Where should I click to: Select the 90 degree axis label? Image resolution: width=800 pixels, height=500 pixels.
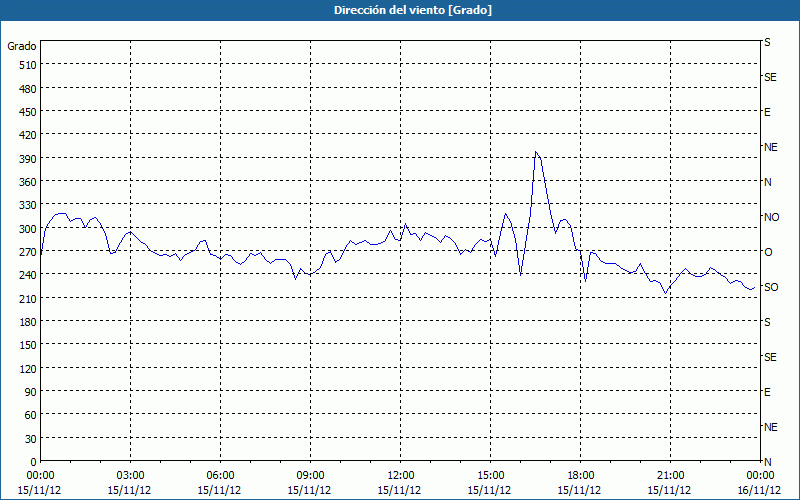coord(31,392)
